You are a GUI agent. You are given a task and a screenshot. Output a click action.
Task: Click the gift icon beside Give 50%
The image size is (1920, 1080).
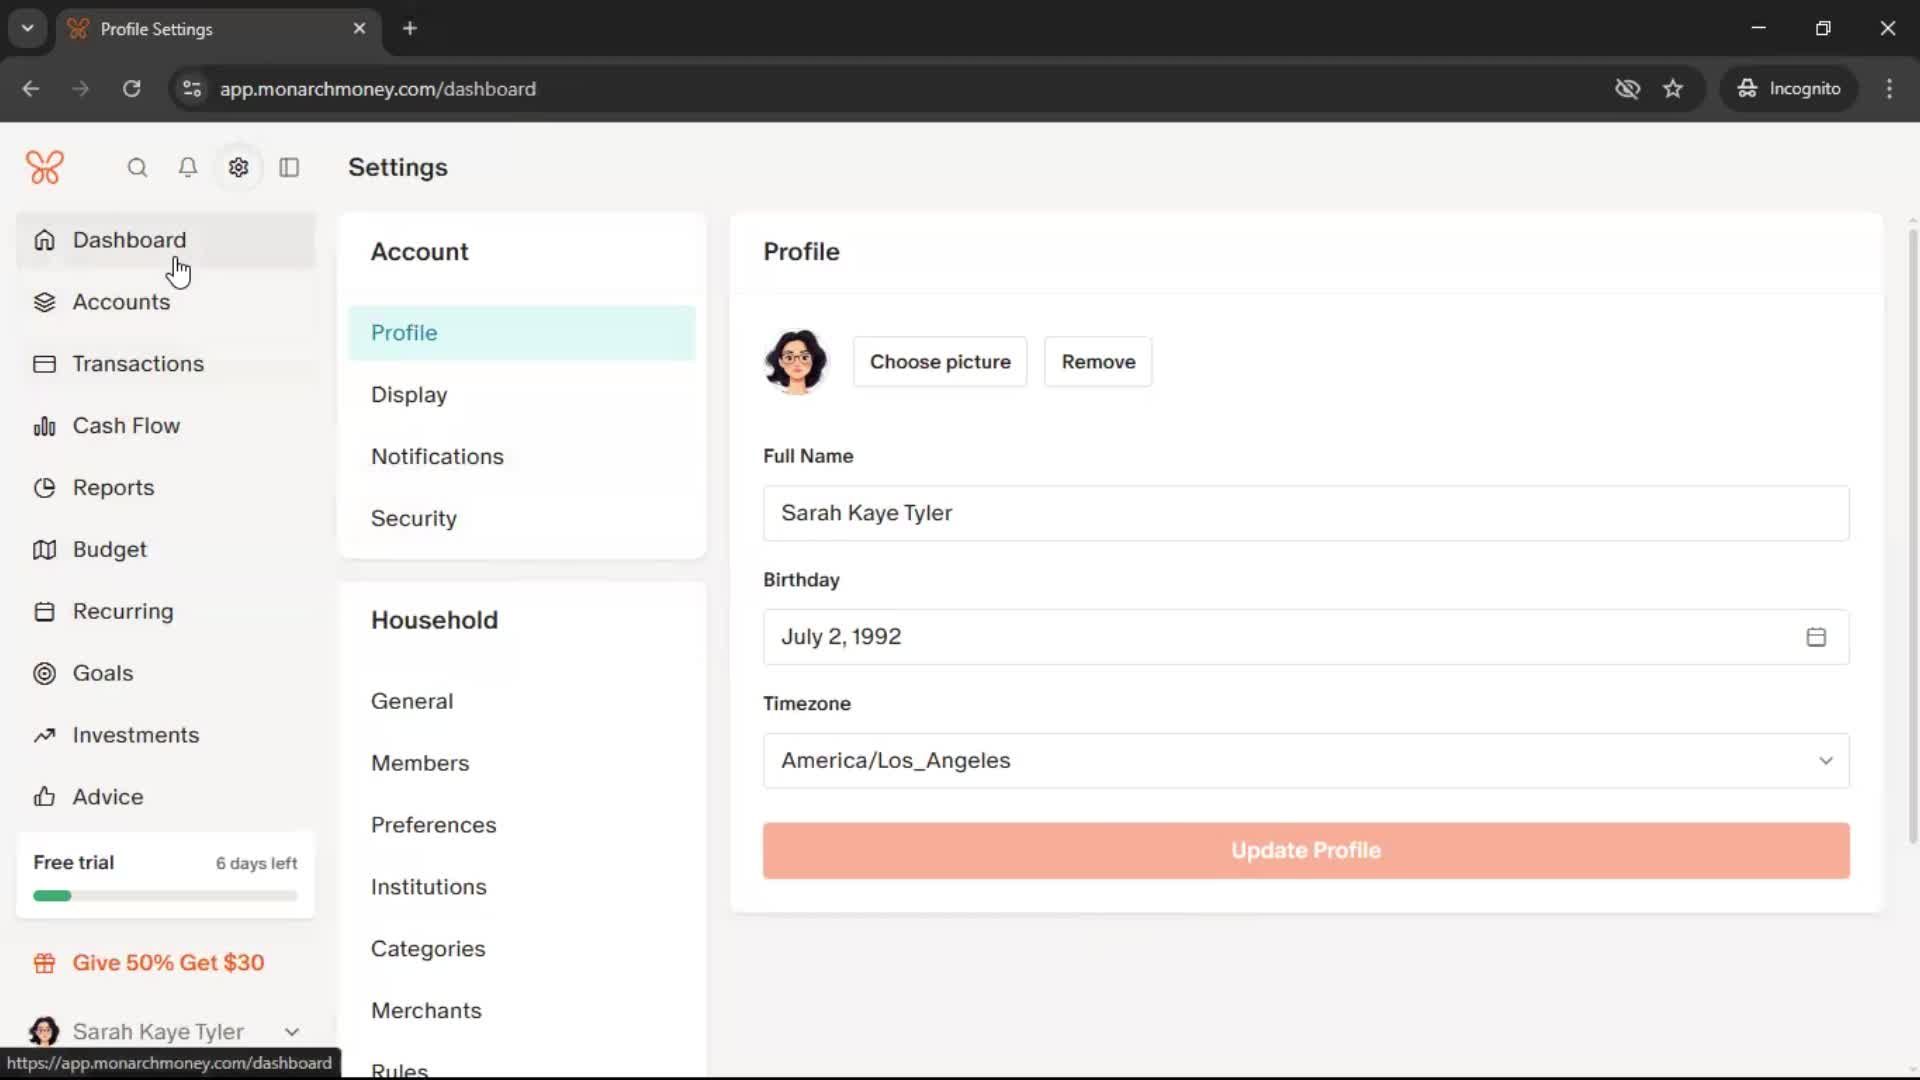pos(44,963)
